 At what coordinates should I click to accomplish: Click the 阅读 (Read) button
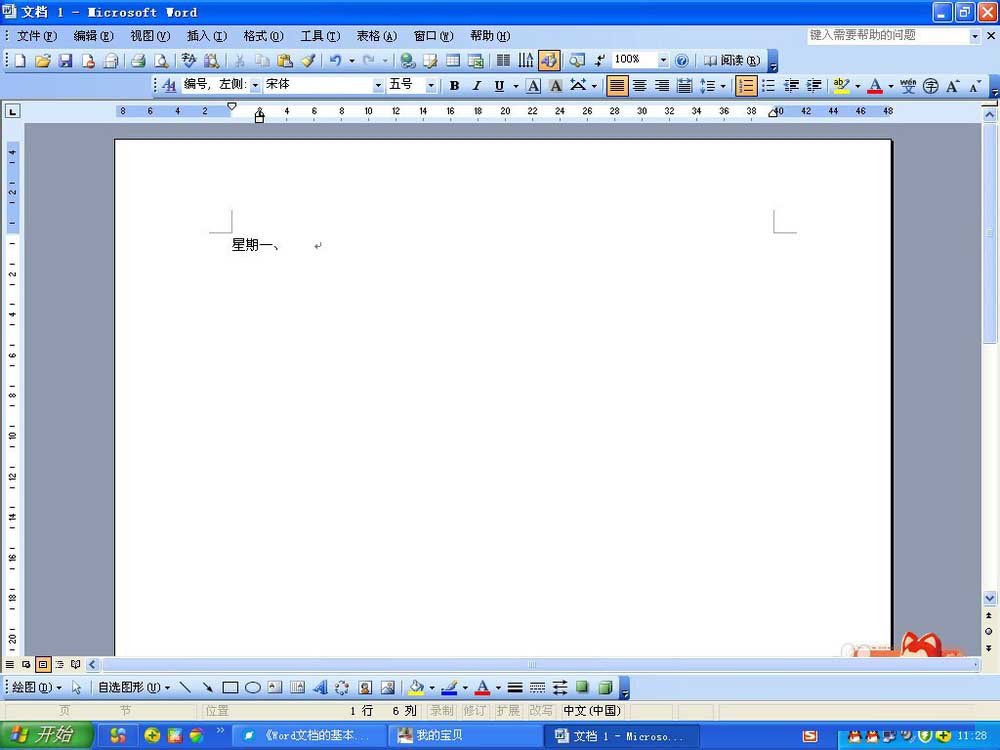(x=731, y=61)
